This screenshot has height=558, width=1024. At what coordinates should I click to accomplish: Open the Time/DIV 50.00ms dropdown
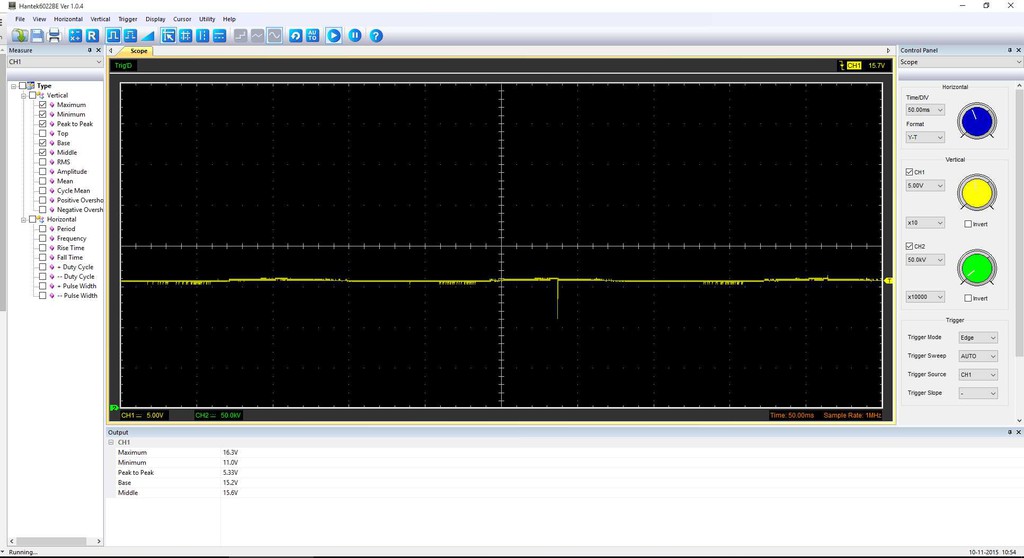925,109
